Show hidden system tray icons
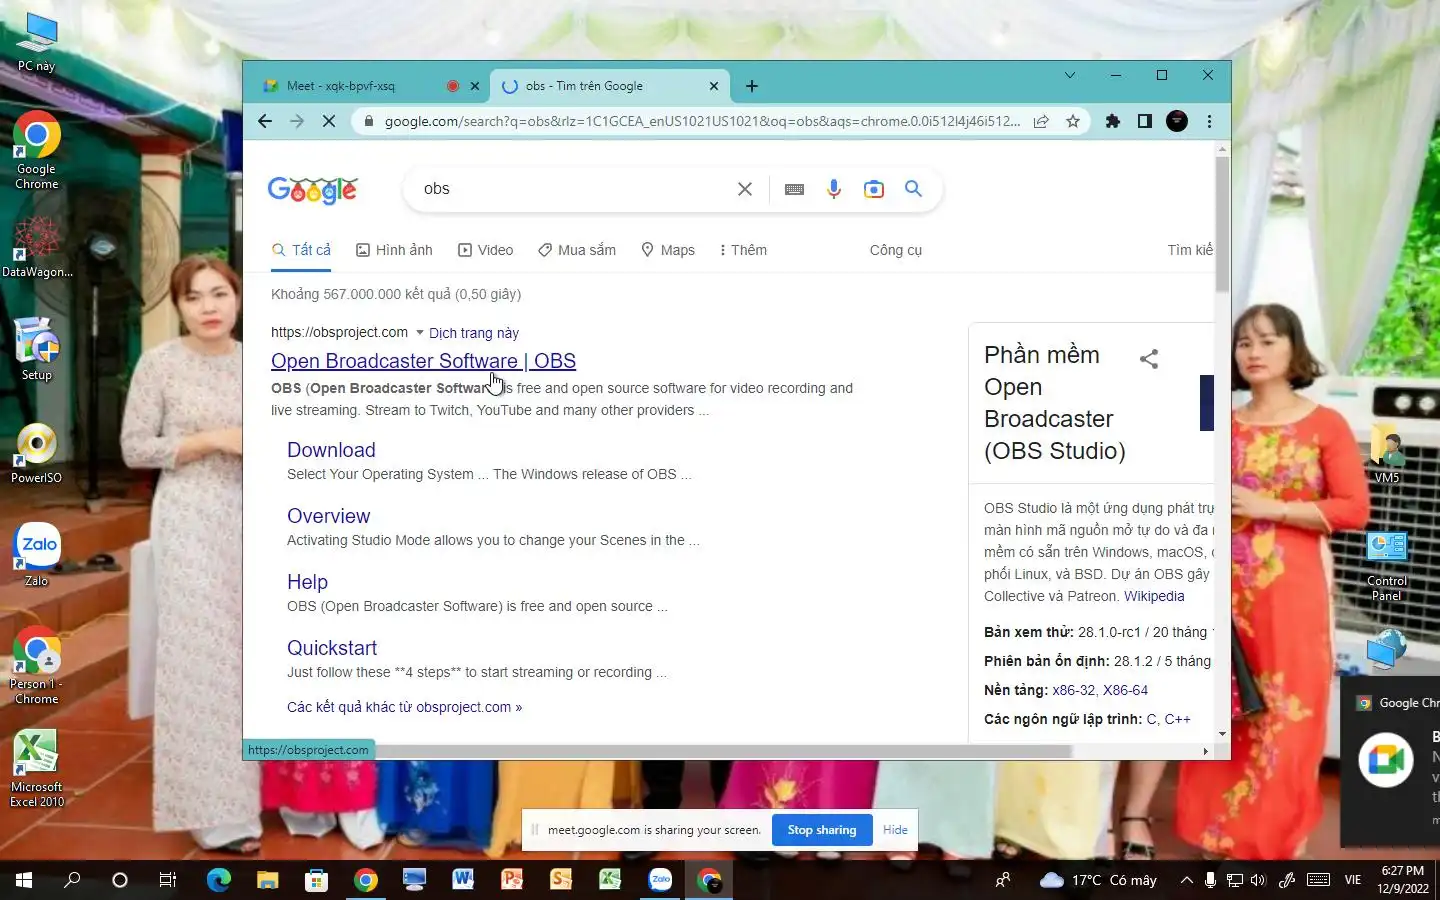 tap(1186, 880)
